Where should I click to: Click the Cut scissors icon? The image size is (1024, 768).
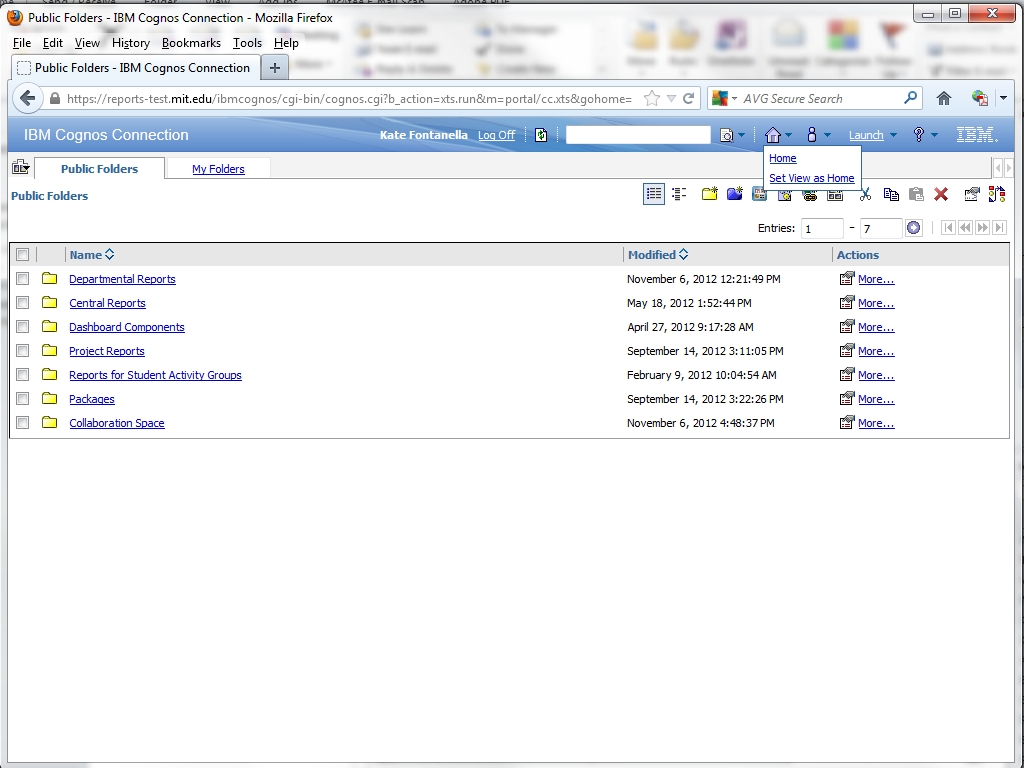point(865,194)
